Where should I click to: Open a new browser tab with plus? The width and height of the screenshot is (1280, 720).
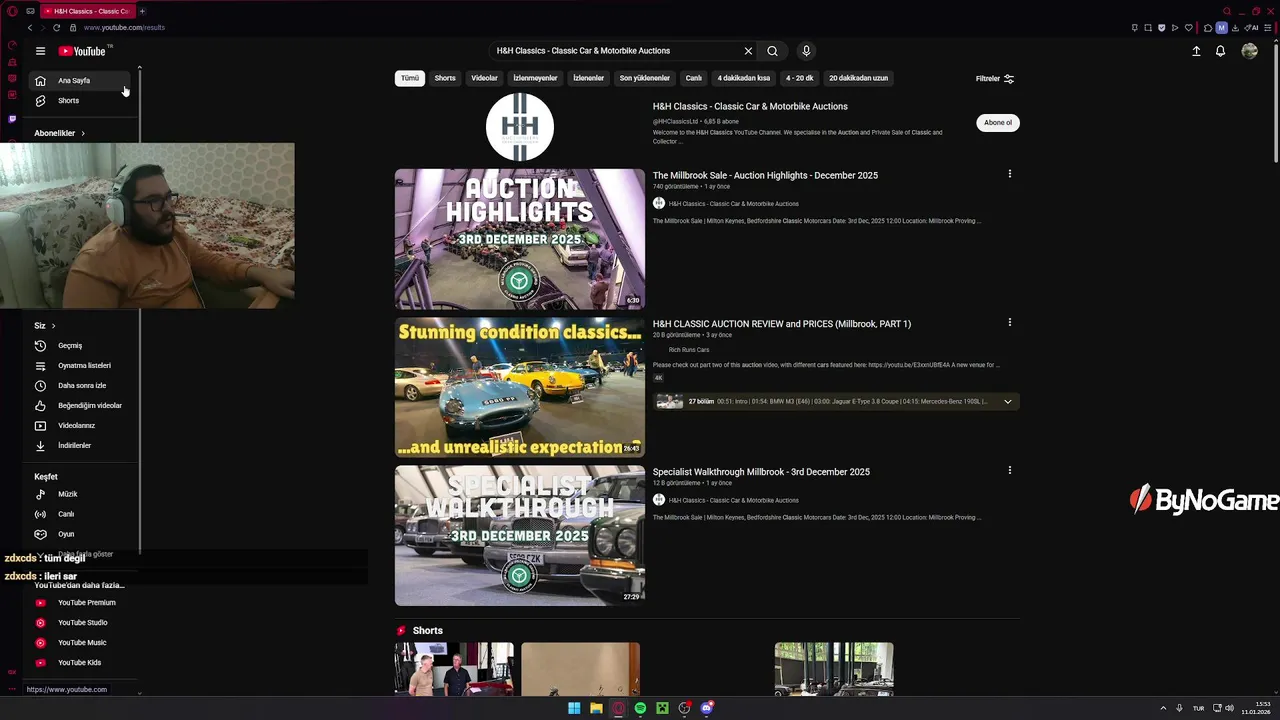[142, 11]
